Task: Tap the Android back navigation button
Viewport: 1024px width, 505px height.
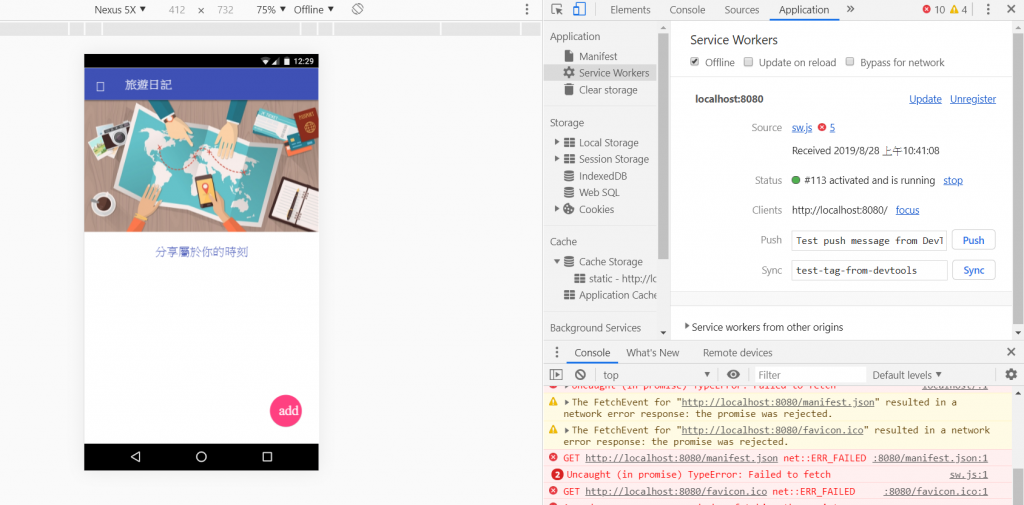Action: (x=135, y=457)
